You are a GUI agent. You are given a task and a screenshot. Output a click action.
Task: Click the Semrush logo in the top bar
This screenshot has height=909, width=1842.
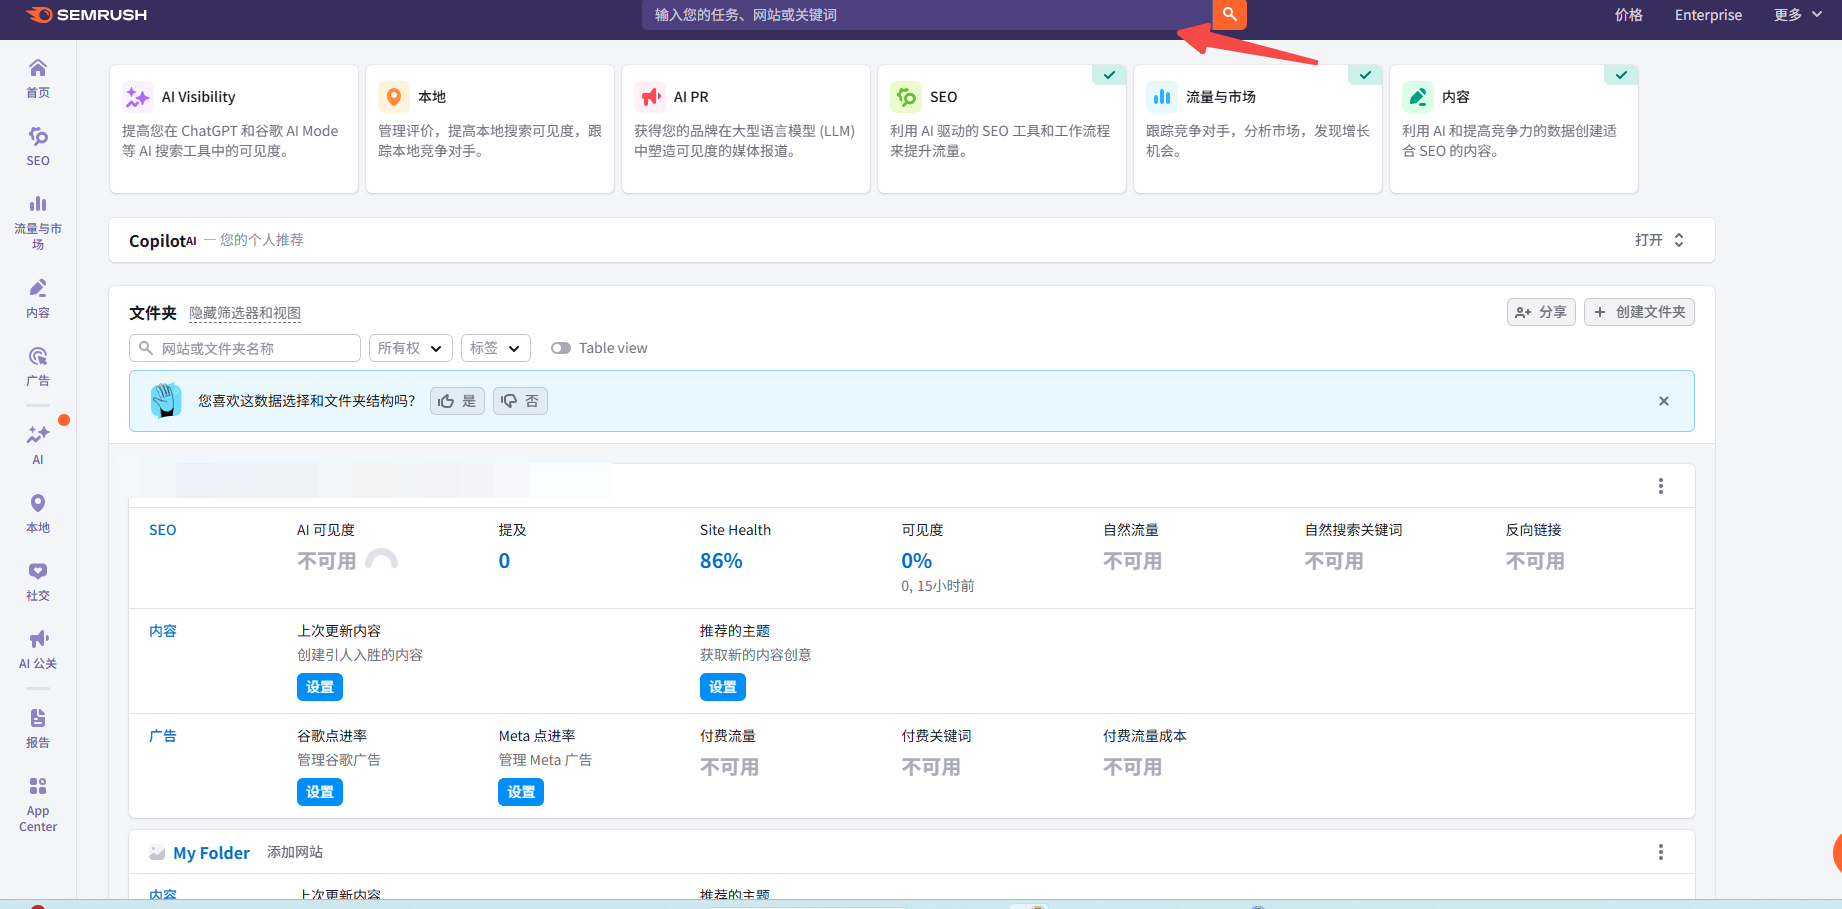(x=87, y=15)
